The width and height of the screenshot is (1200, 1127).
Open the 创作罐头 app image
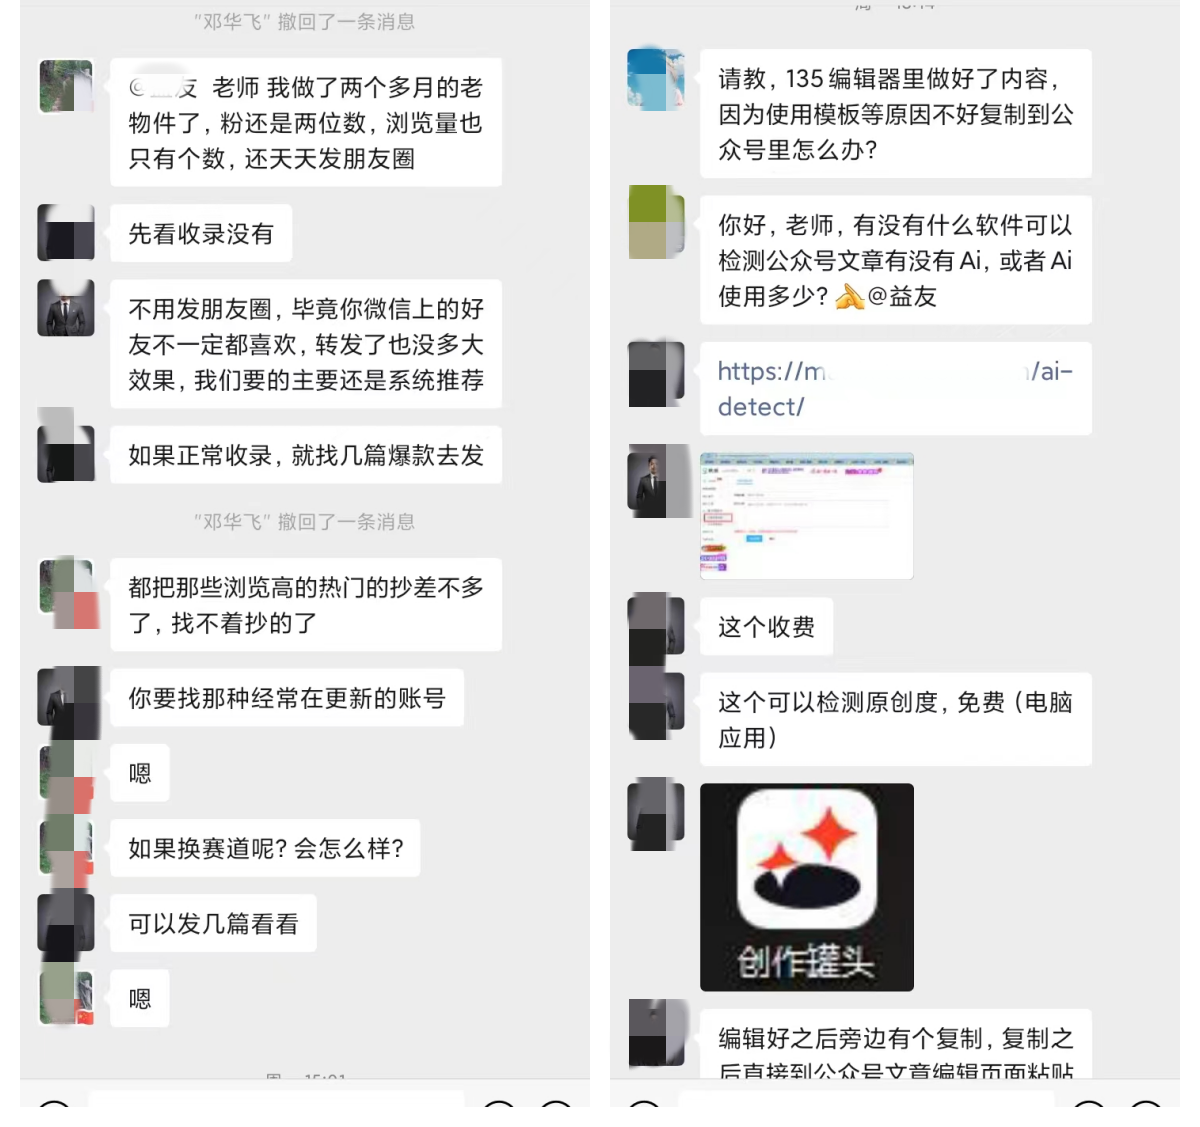tap(807, 887)
